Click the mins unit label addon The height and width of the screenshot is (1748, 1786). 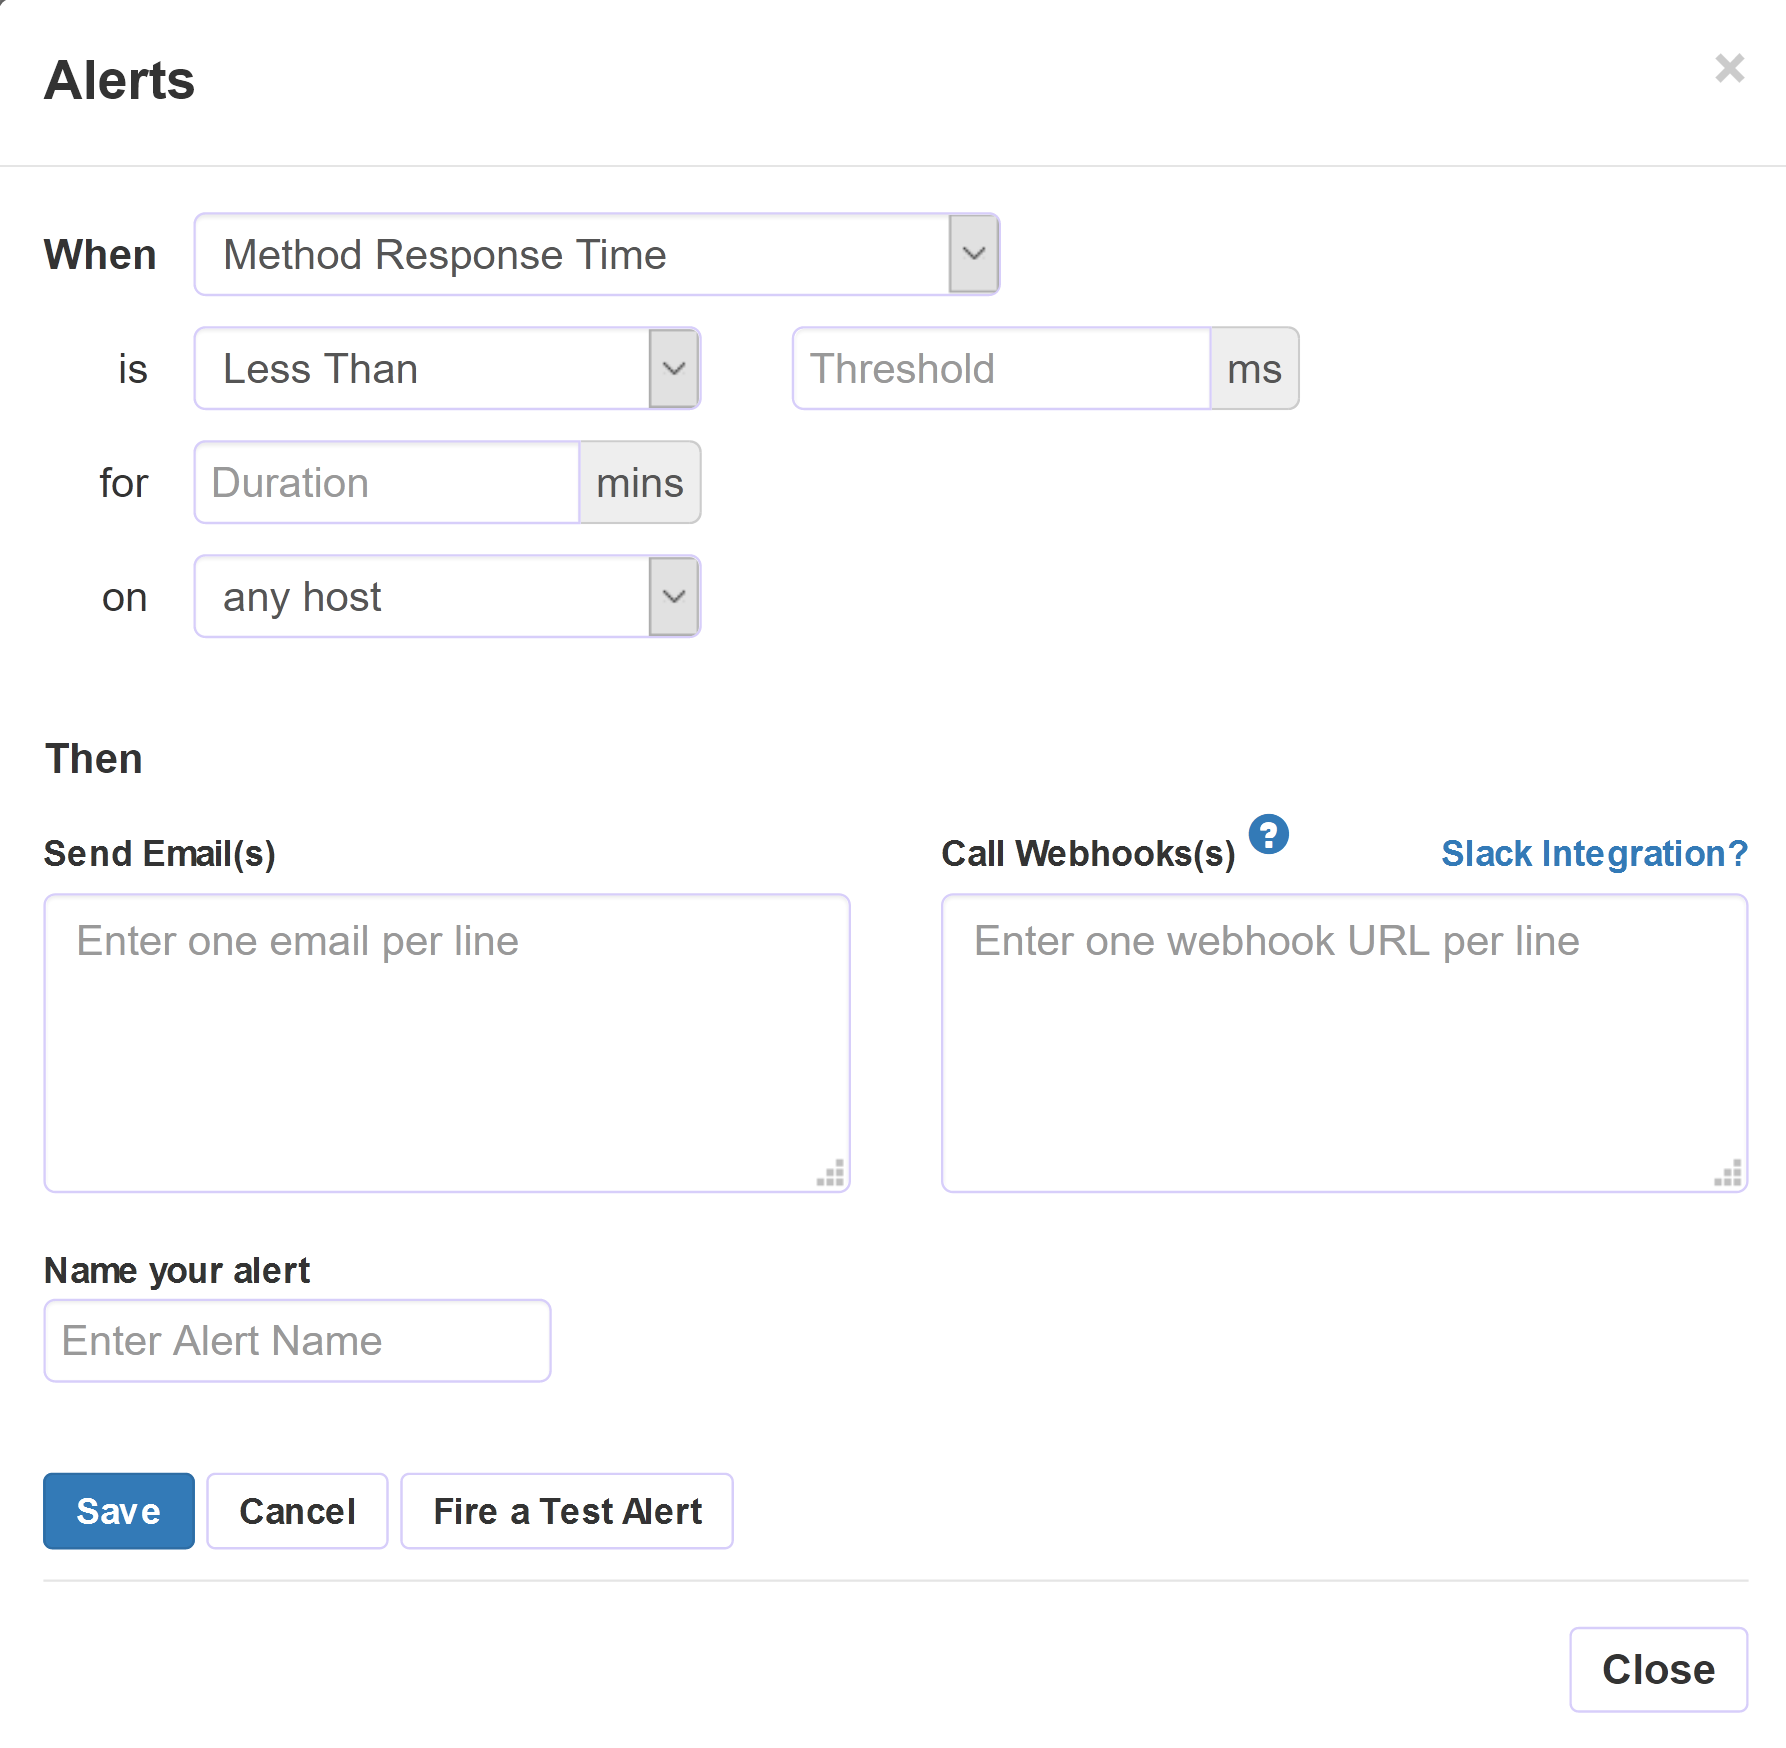click(x=640, y=483)
